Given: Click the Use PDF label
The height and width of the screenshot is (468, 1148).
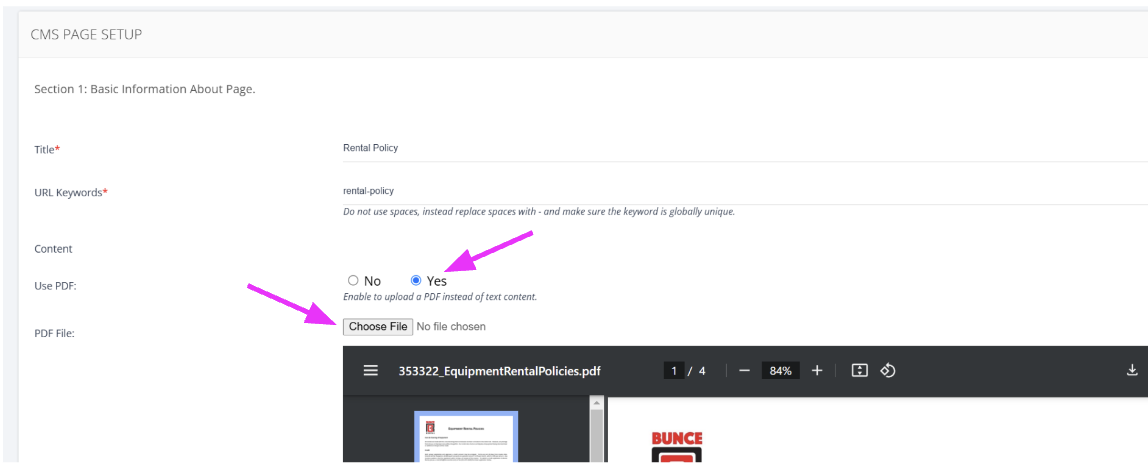Looking at the screenshot, I should [x=56, y=286].
